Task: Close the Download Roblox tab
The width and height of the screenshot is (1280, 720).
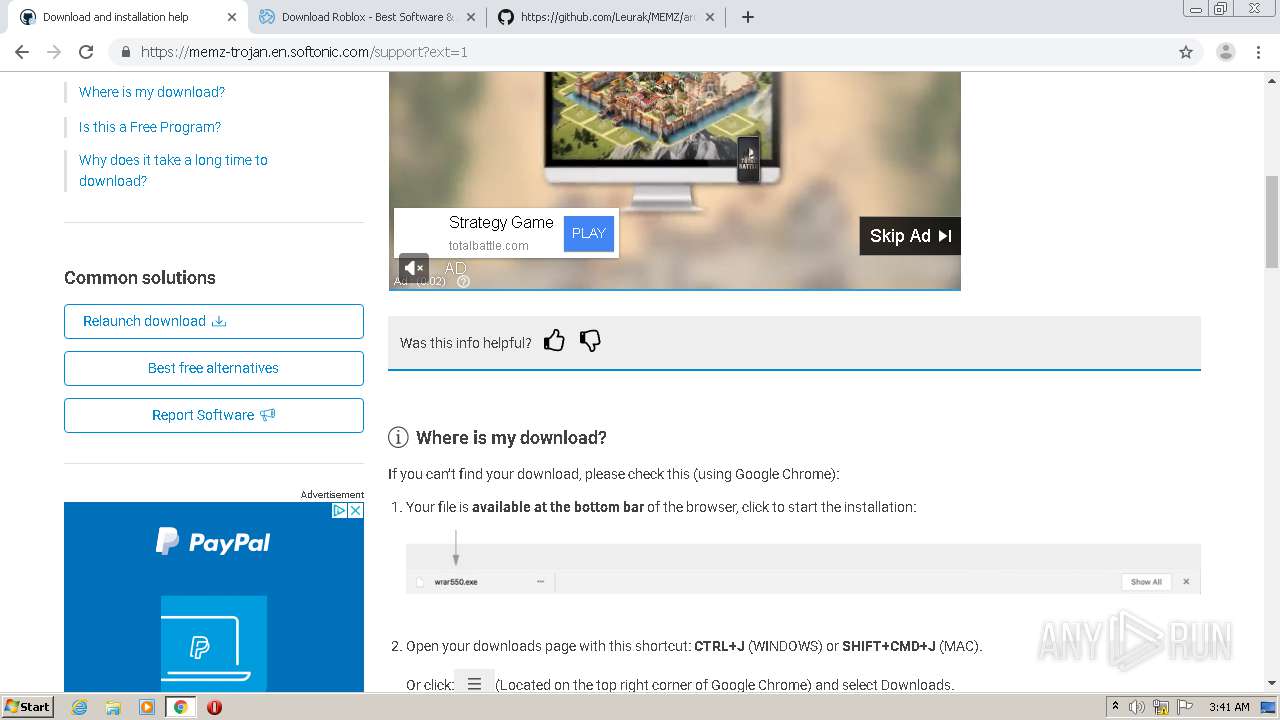Action: click(x=470, y=17)
